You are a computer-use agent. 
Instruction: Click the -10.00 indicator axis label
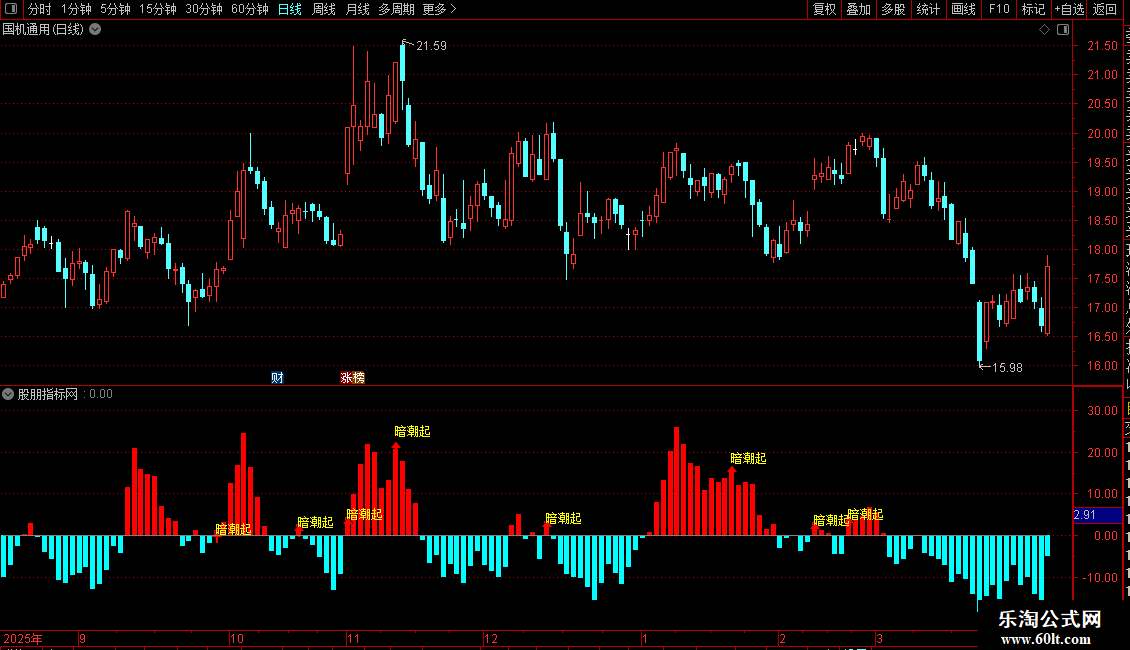(1100, 577)
